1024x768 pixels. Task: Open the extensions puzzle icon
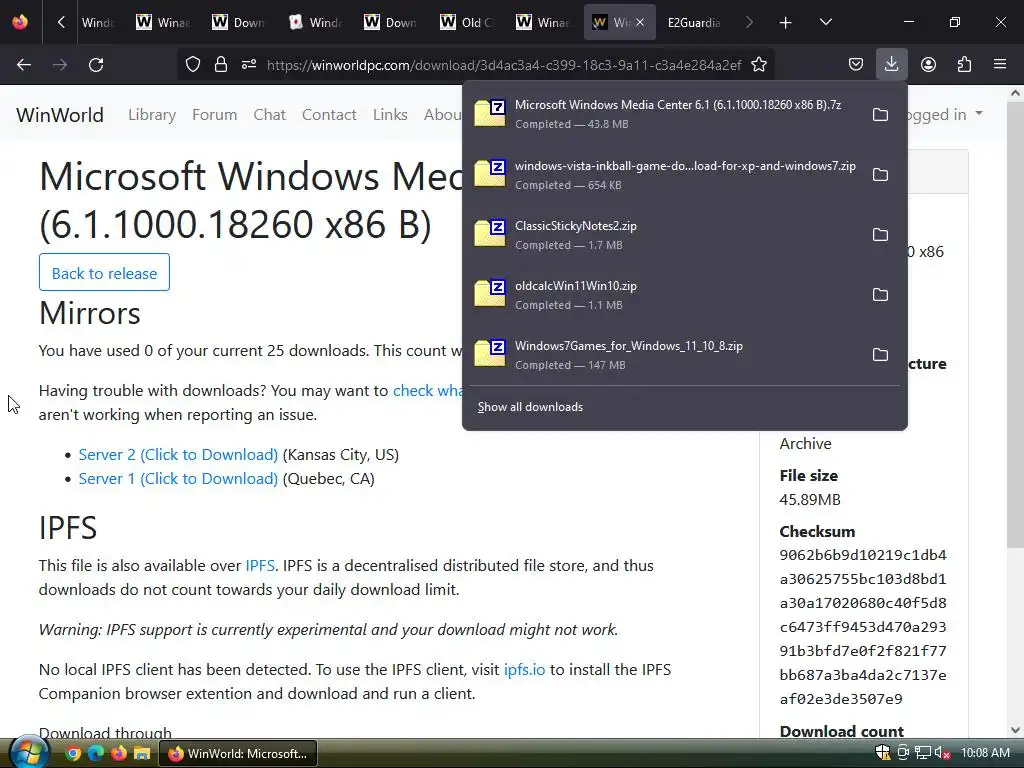964,65
